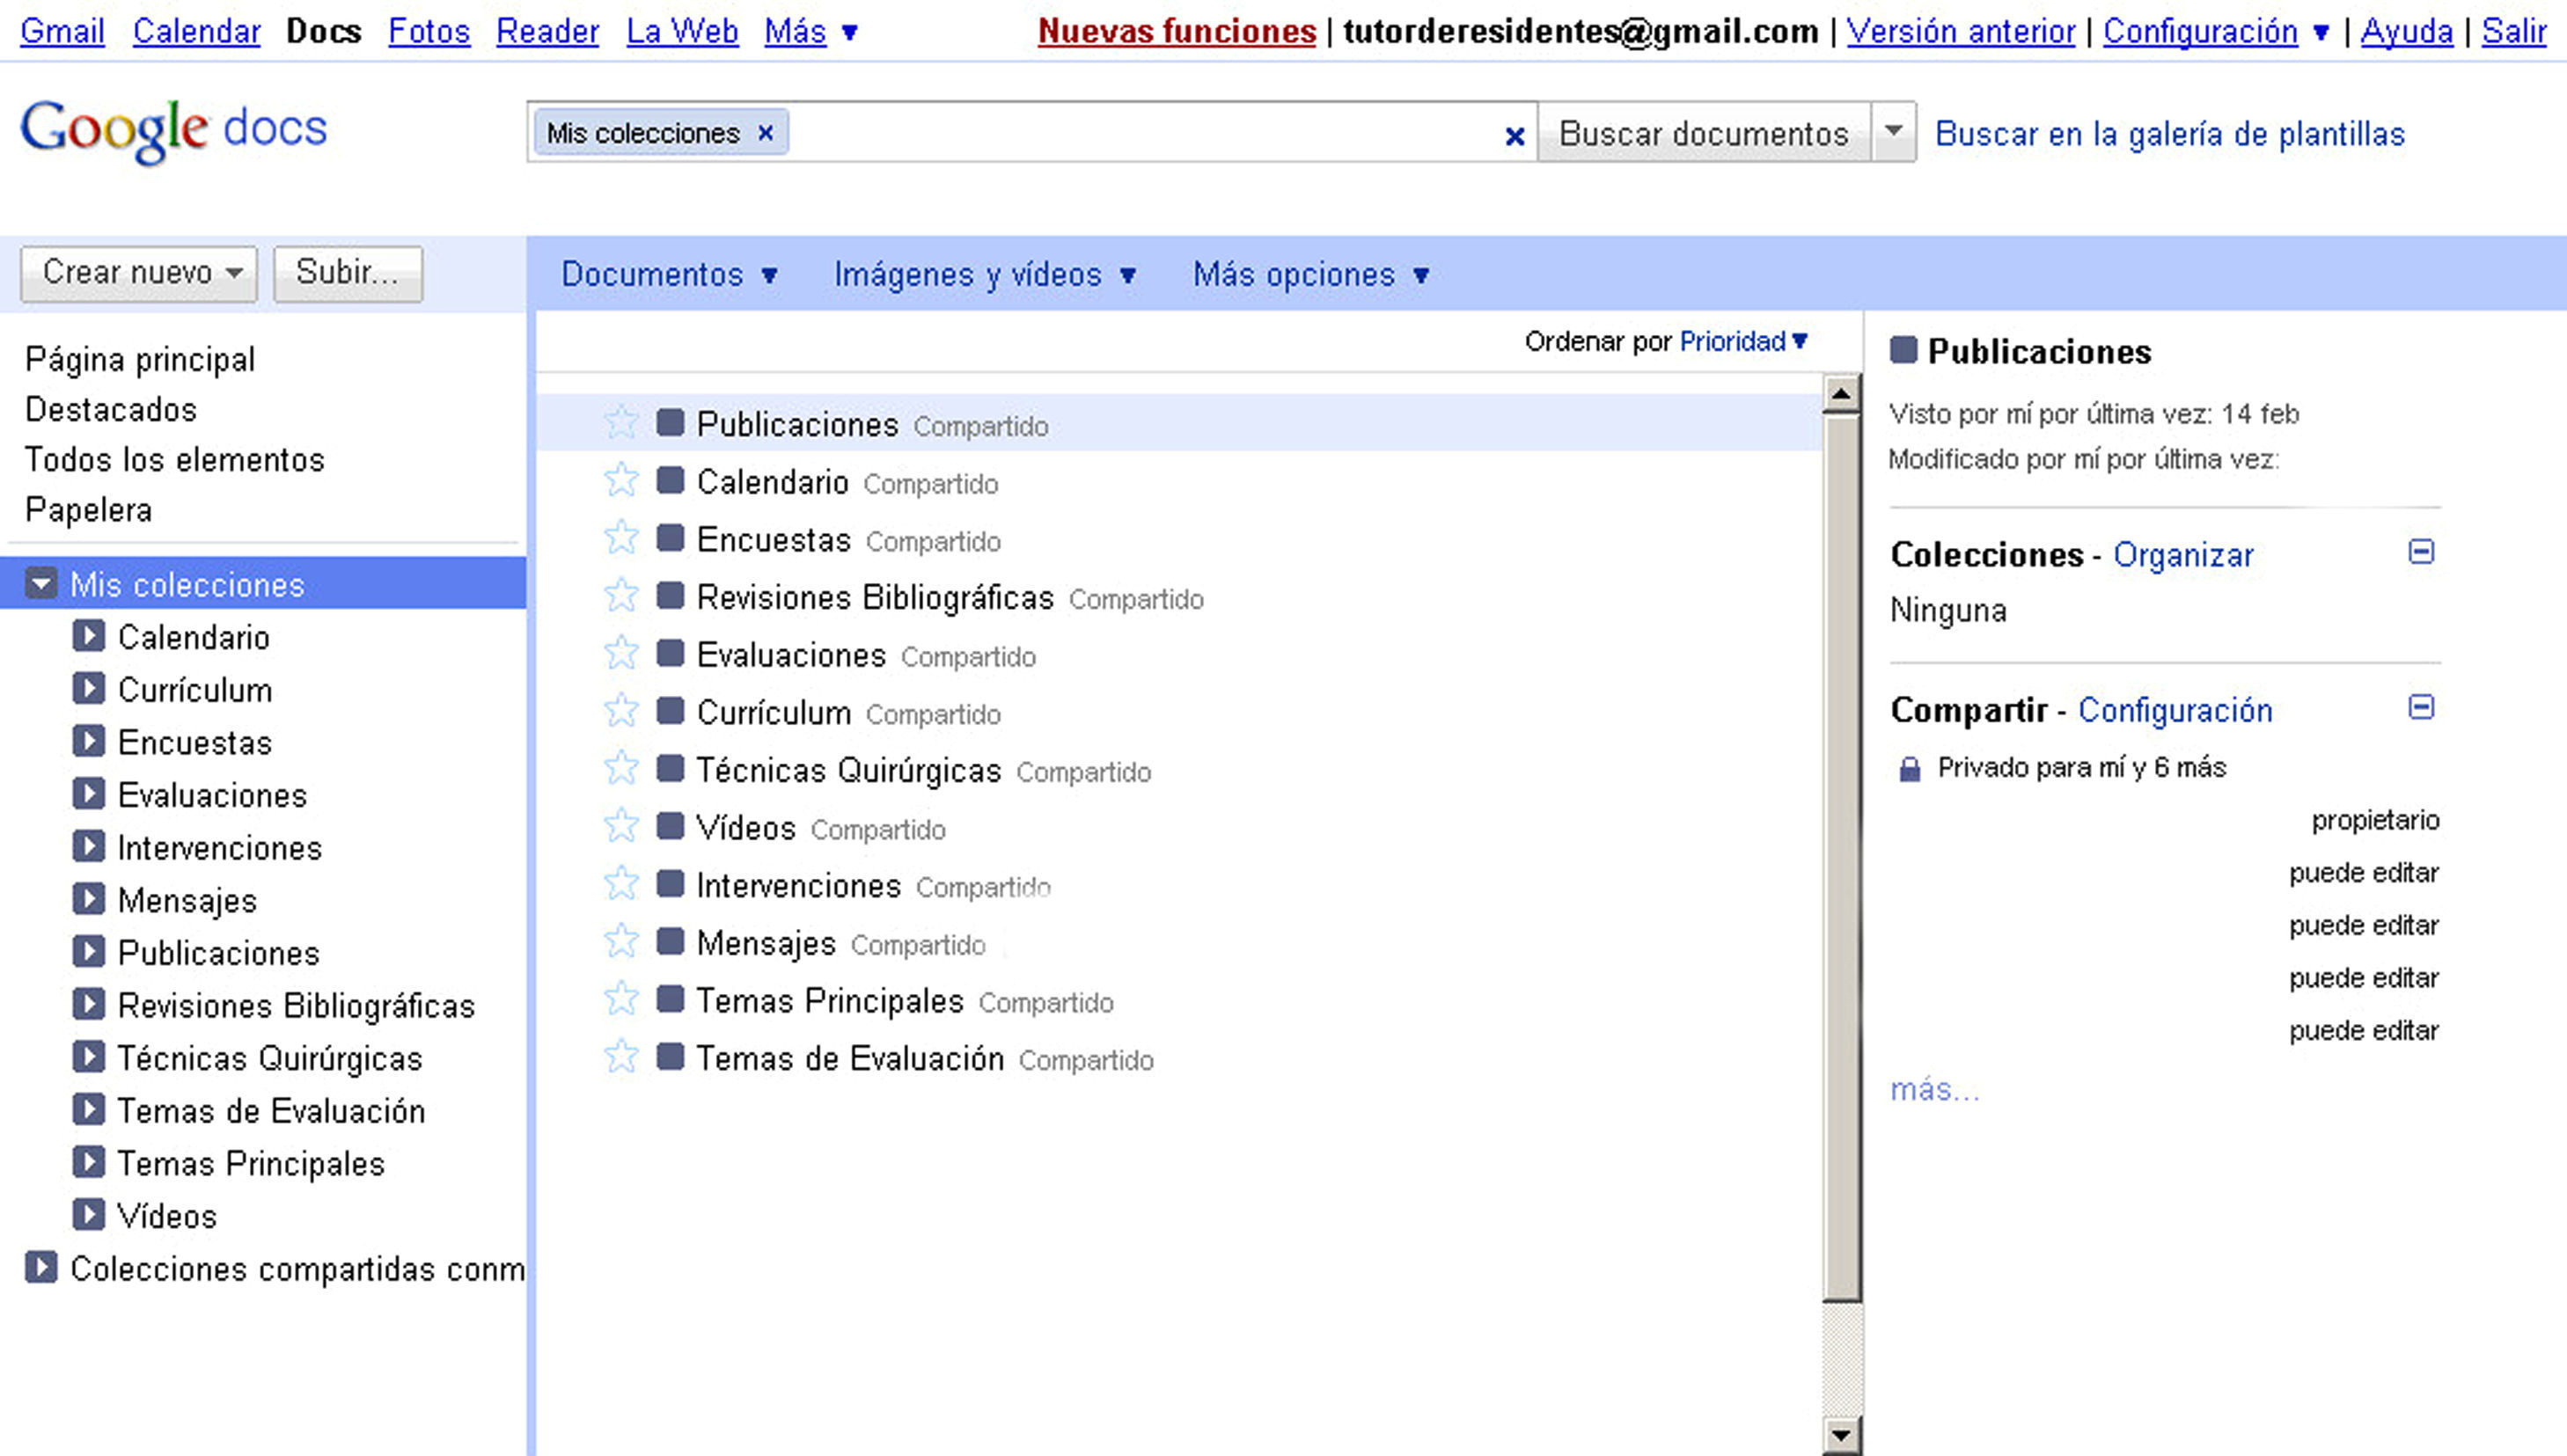Viewport: 2567px width, 1456px height.
Task: Clear the search box with blue X
Action: (1514, 136)
